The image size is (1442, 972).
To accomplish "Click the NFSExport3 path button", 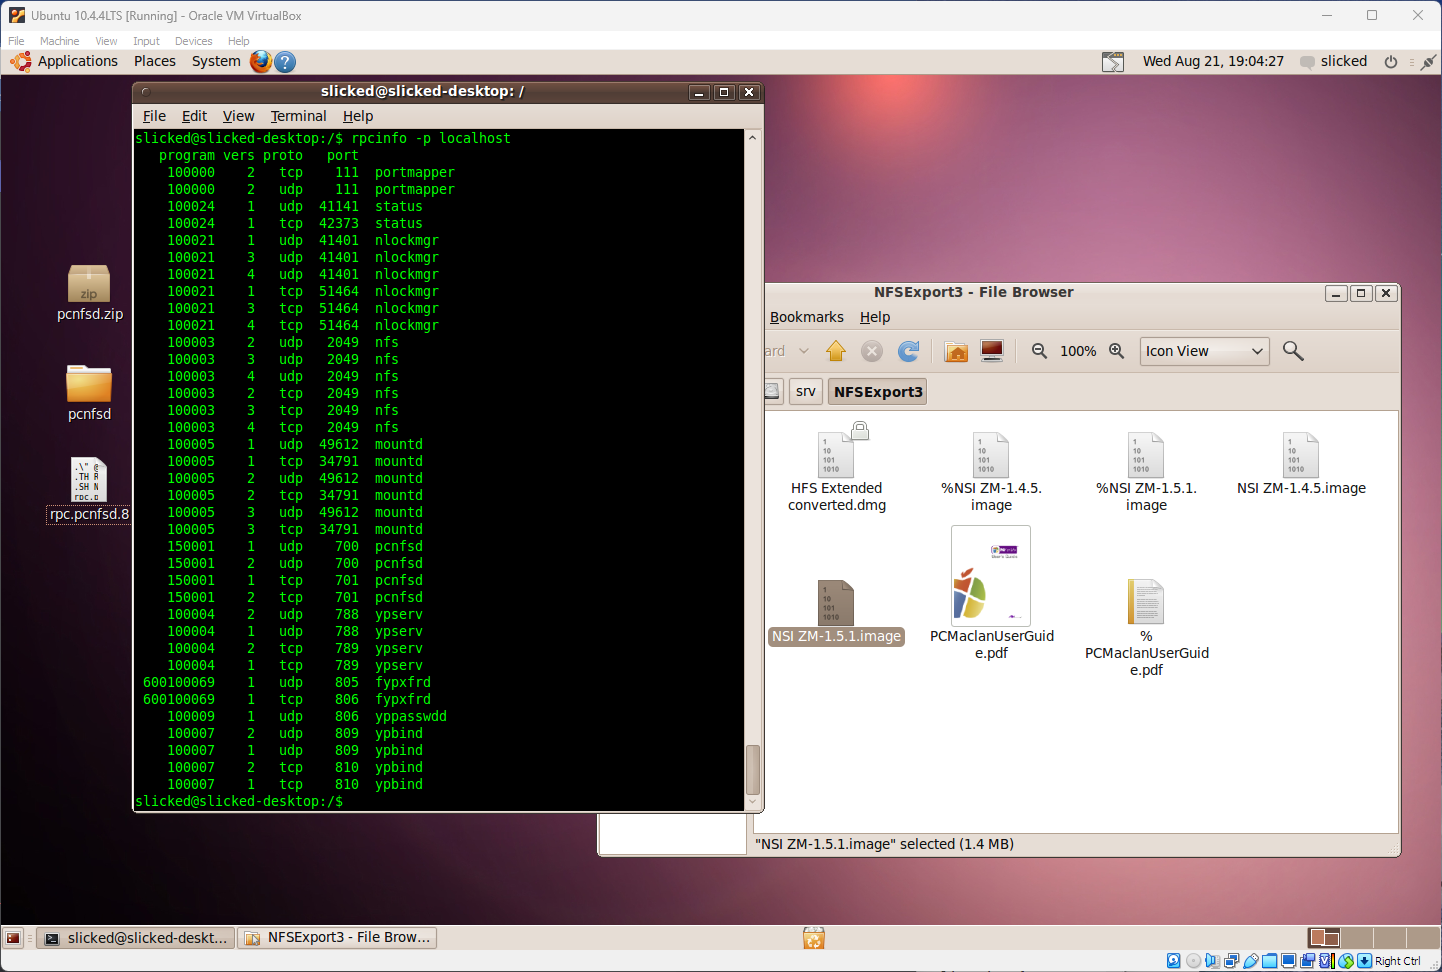I will pos(878,391).
